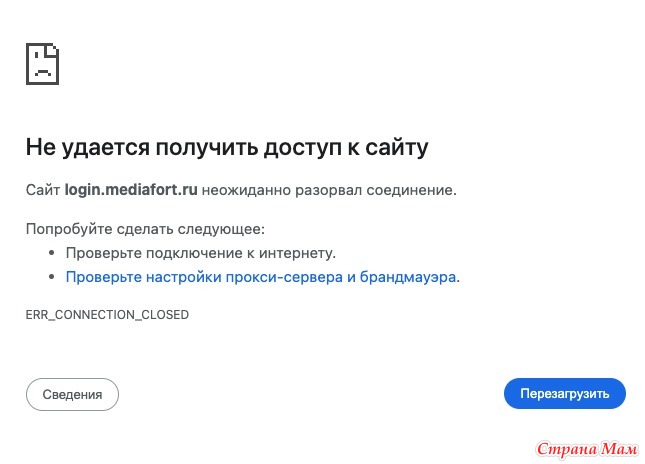
Task: Click the text Проверьте подключение к интернету
Action: [x=201, y=253]
